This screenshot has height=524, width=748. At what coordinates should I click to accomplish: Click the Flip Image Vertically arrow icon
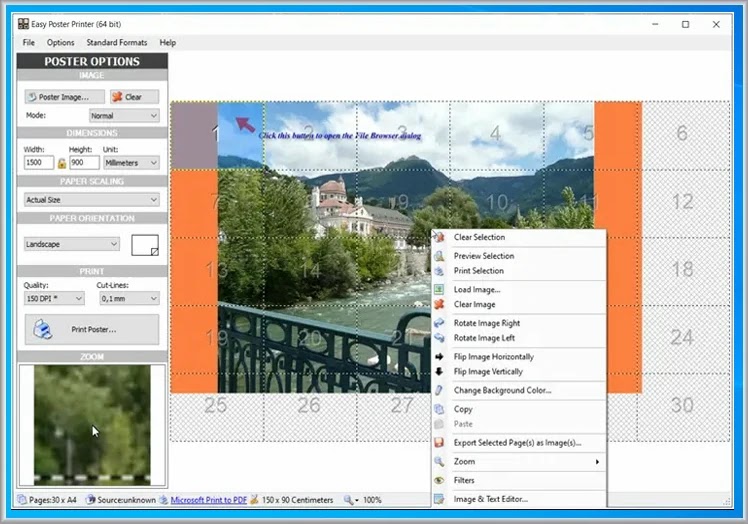(439, 371)
